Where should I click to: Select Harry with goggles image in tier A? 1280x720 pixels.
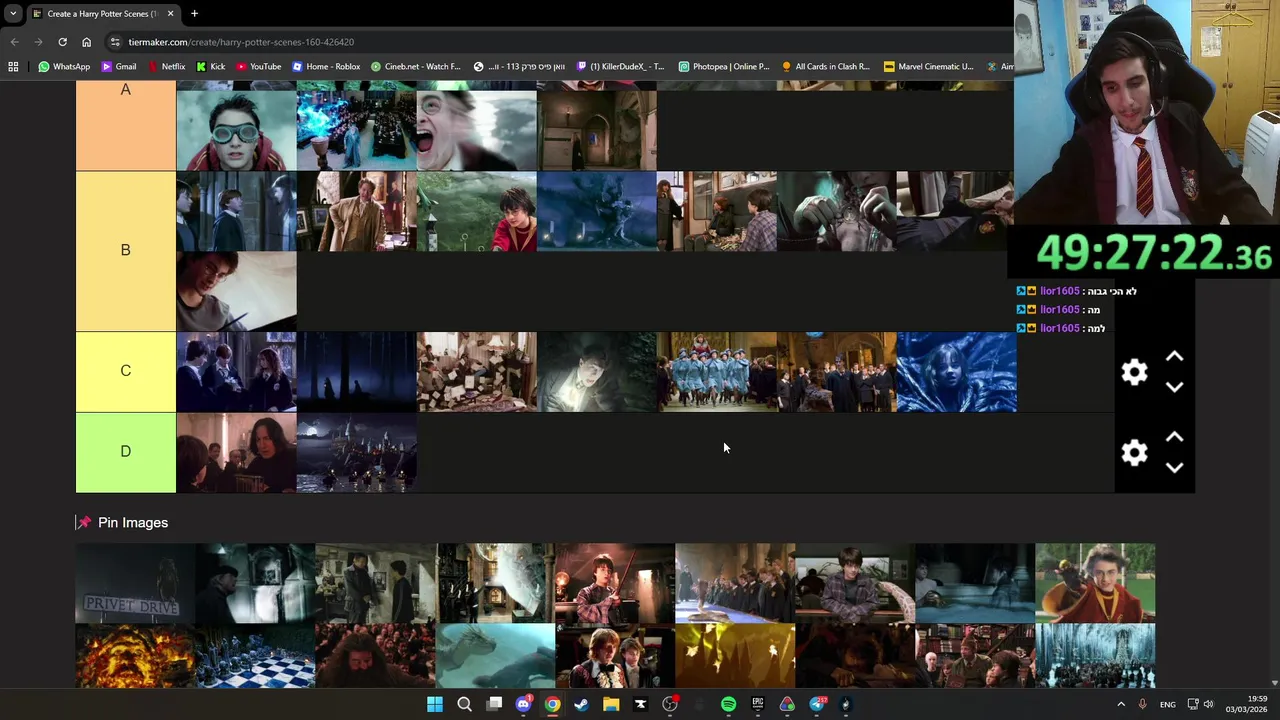pyautogui.click(x=236, y=130)
